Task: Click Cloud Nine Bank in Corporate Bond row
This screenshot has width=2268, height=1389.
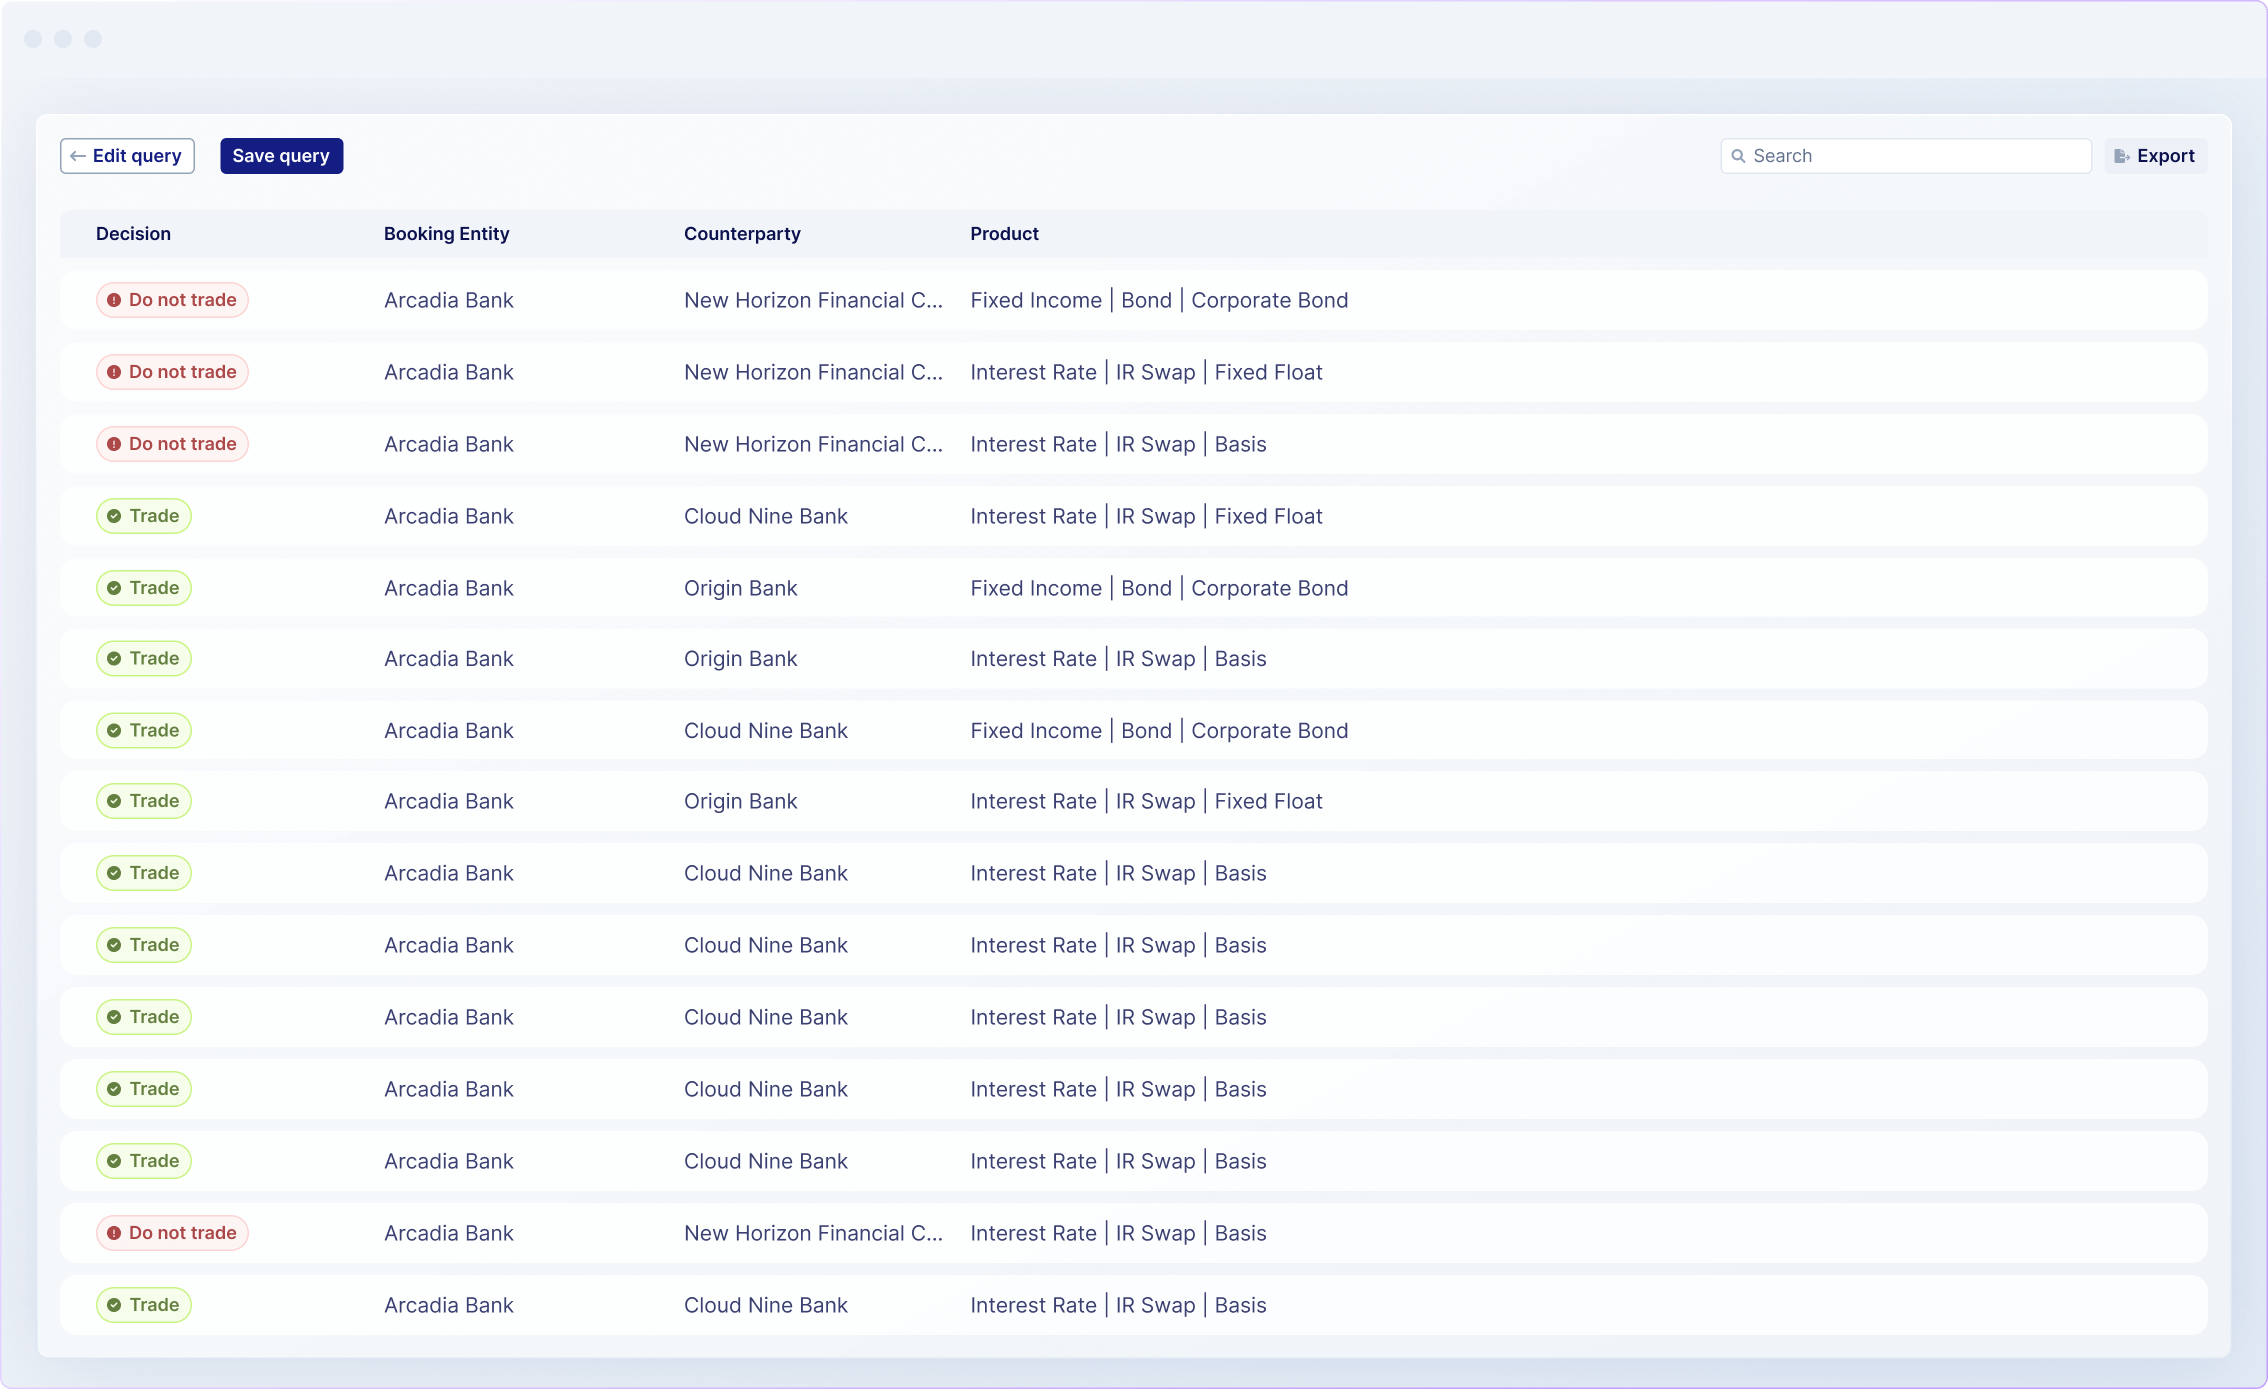Action: pyautogui.click(x=766, y=731)
